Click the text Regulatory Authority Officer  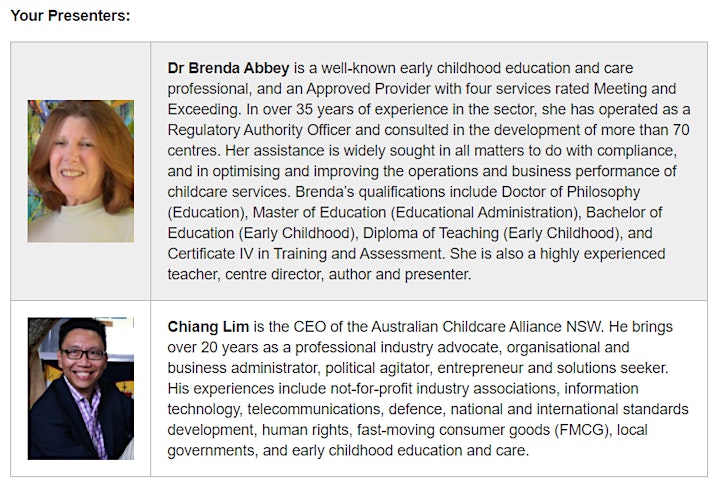(x=259, y=130)
